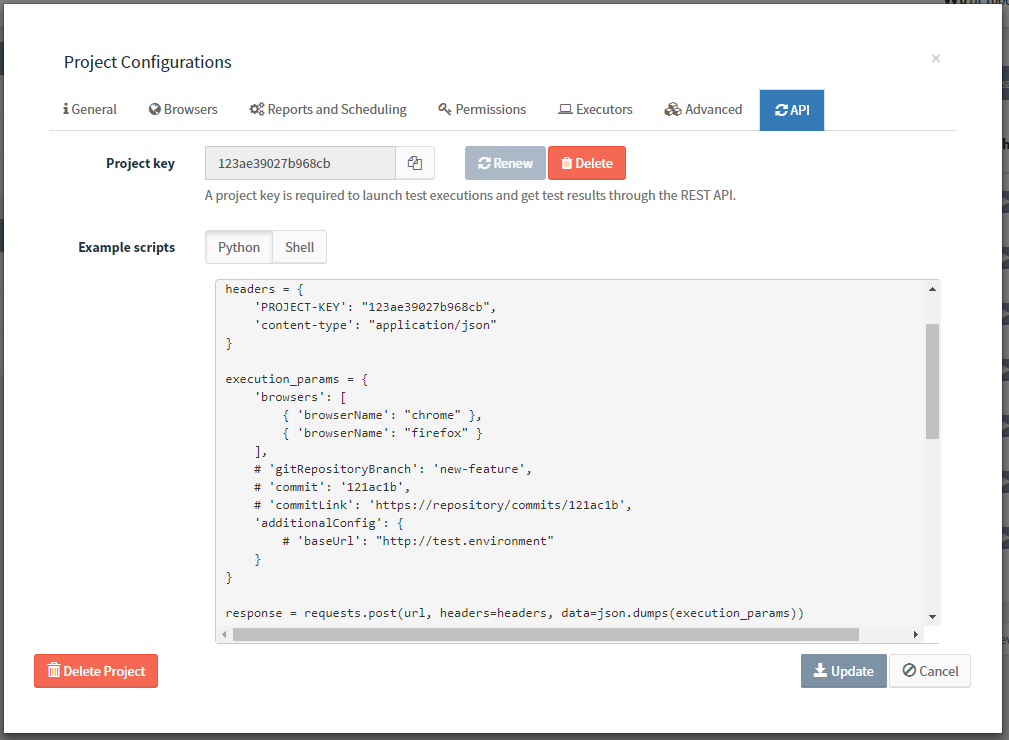Copy project key with clipboard icon
Screen dimensions: 1009x740
point(415,163)
